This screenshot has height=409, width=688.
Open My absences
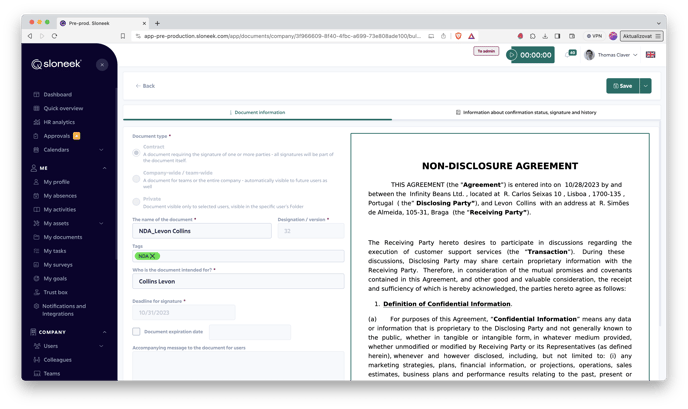[x=60, y=196]
